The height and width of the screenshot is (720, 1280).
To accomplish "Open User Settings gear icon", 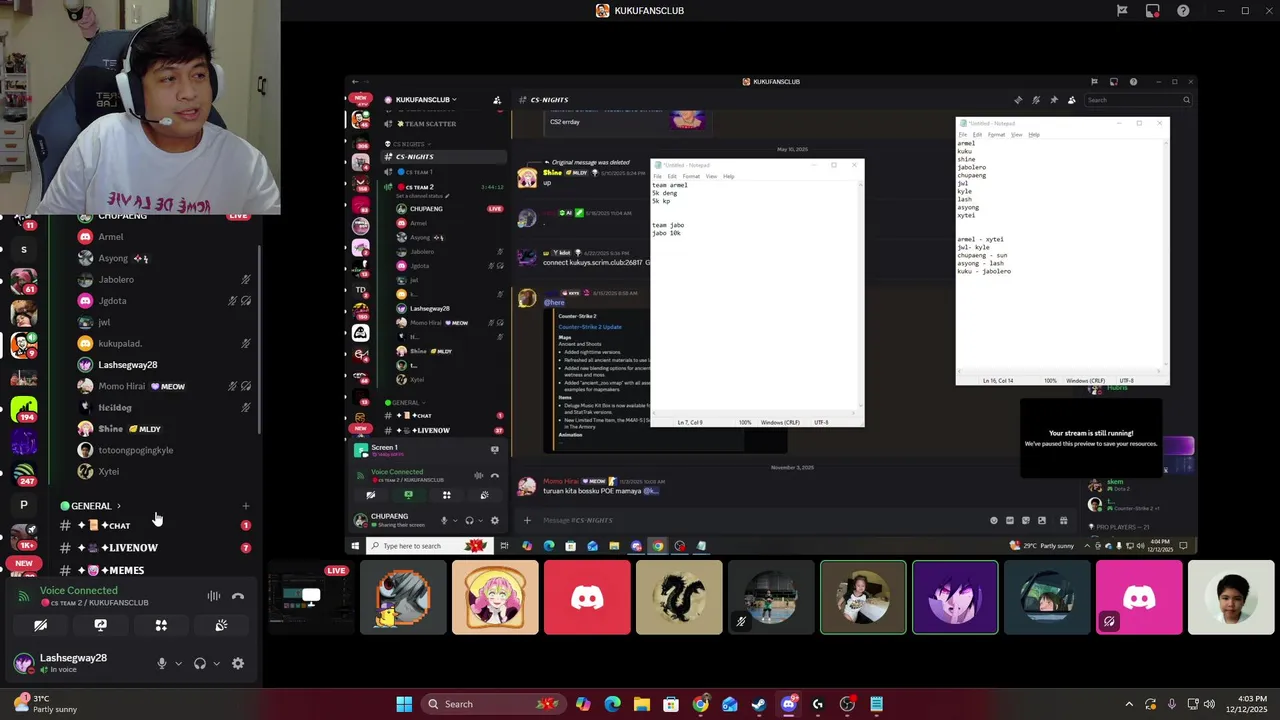I will [238, 663].
